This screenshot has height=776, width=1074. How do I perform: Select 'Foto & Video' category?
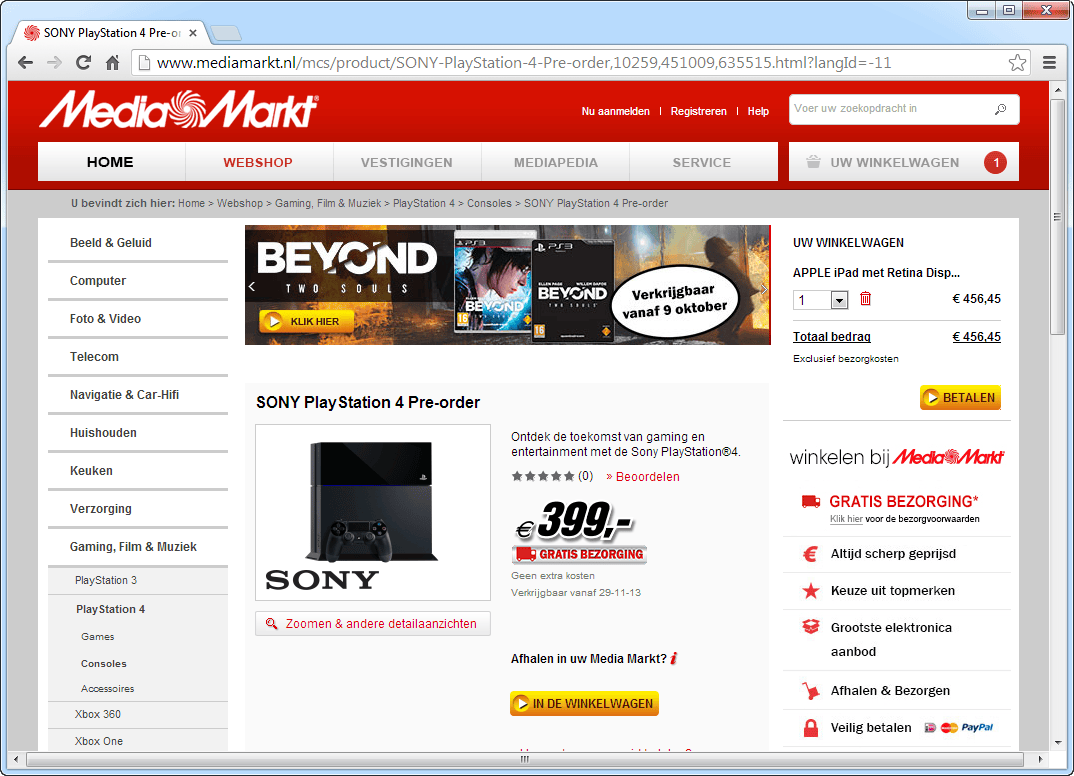click(105, 318)
